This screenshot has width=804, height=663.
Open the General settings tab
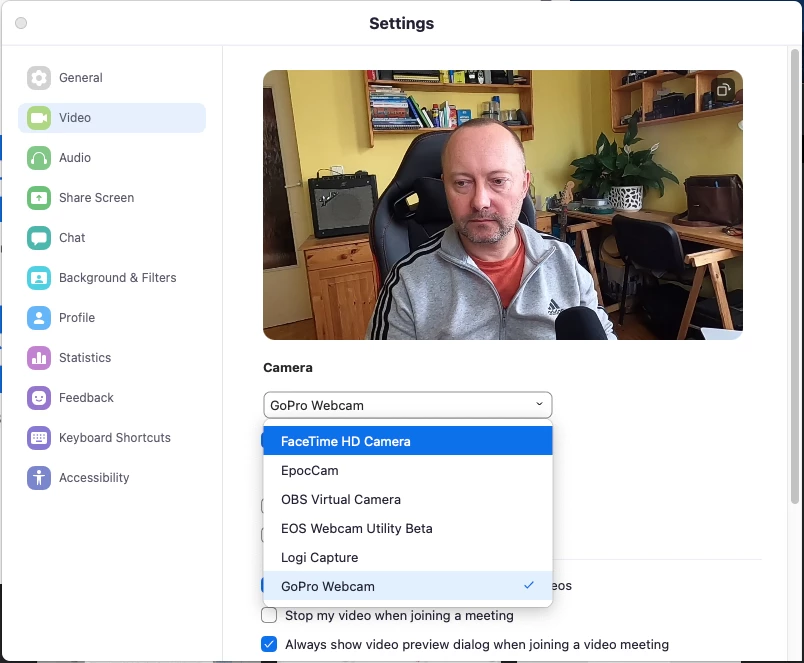(x=112, y=78)
